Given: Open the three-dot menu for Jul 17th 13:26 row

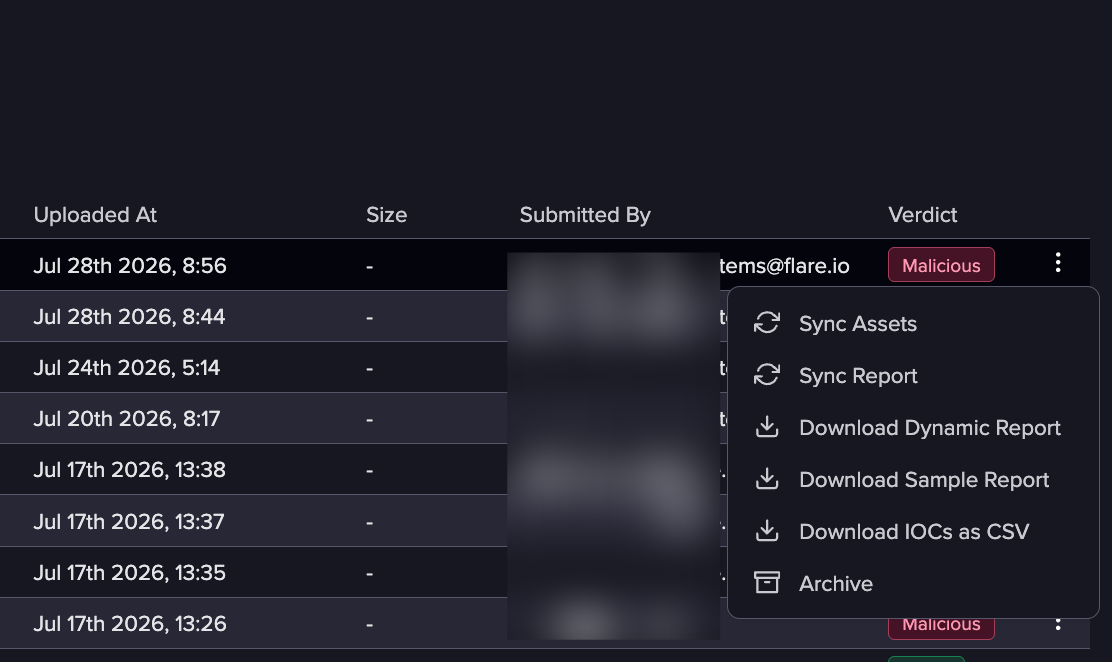Looking at the screenshot, I should (x=1057, y=624).
